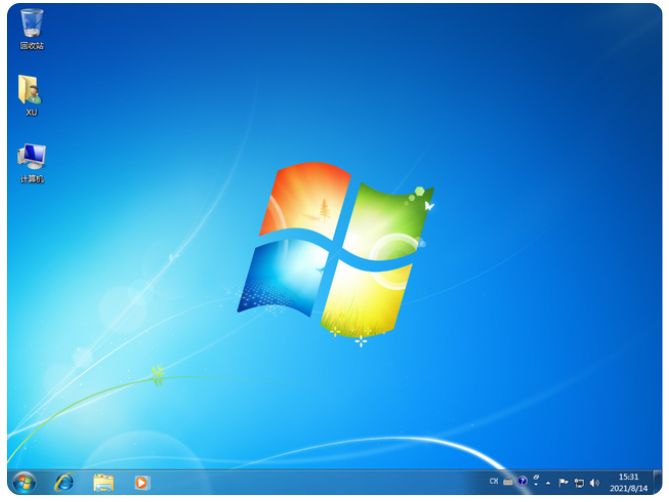This screenshot has height=502, width=669.
Task: Open the clock showing 15:31
Action: click(x=628, y=482)
